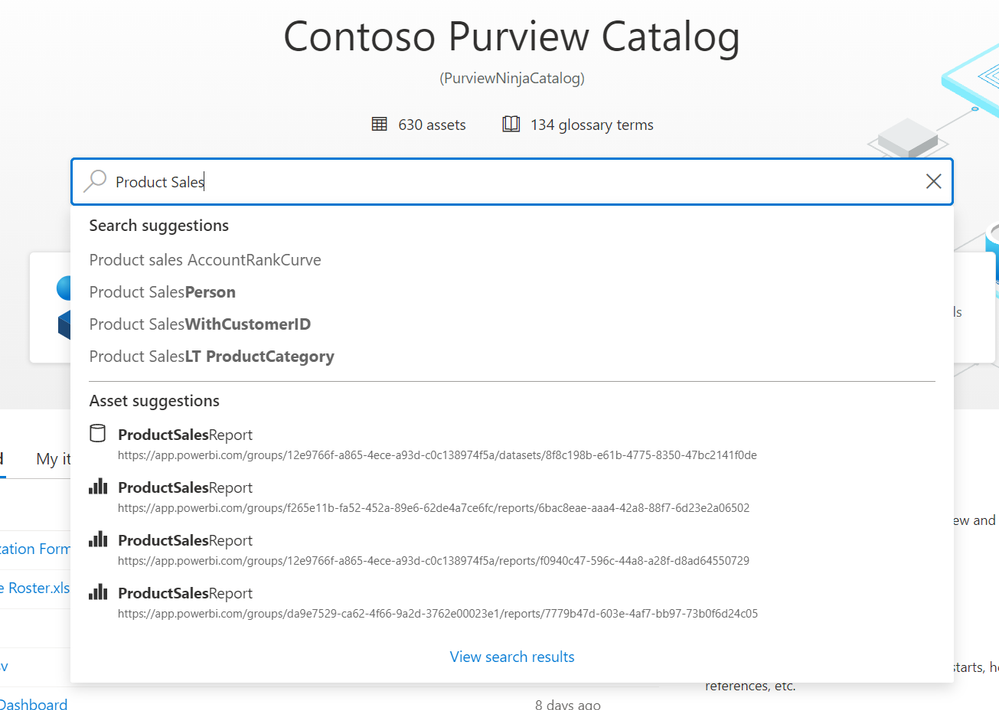This screenshot has height=710, width=999.
Task: Click the magnifier search icon
Action: pyautogui.click(x=95, y=181)
